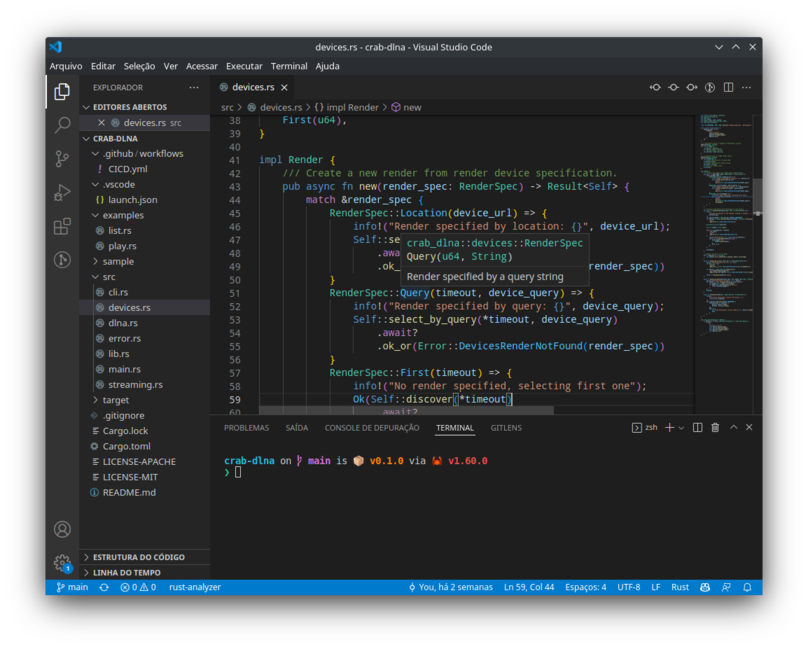Open Manage via the gear icon

[x=62, y=562]
